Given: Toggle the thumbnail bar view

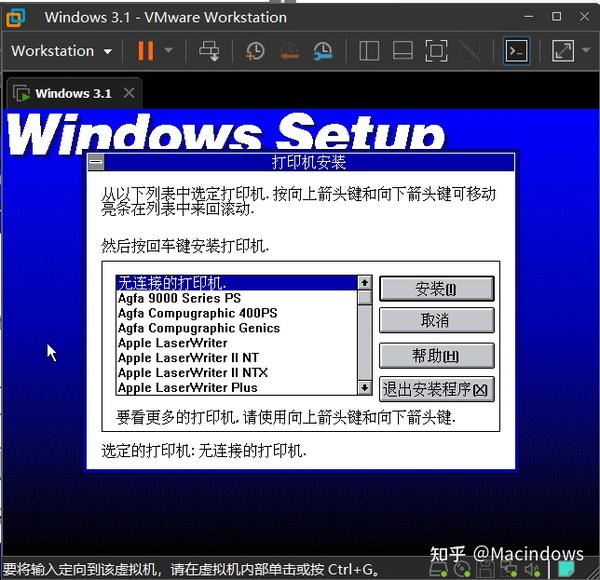Looking at the screenshot, I should point(403,51).
